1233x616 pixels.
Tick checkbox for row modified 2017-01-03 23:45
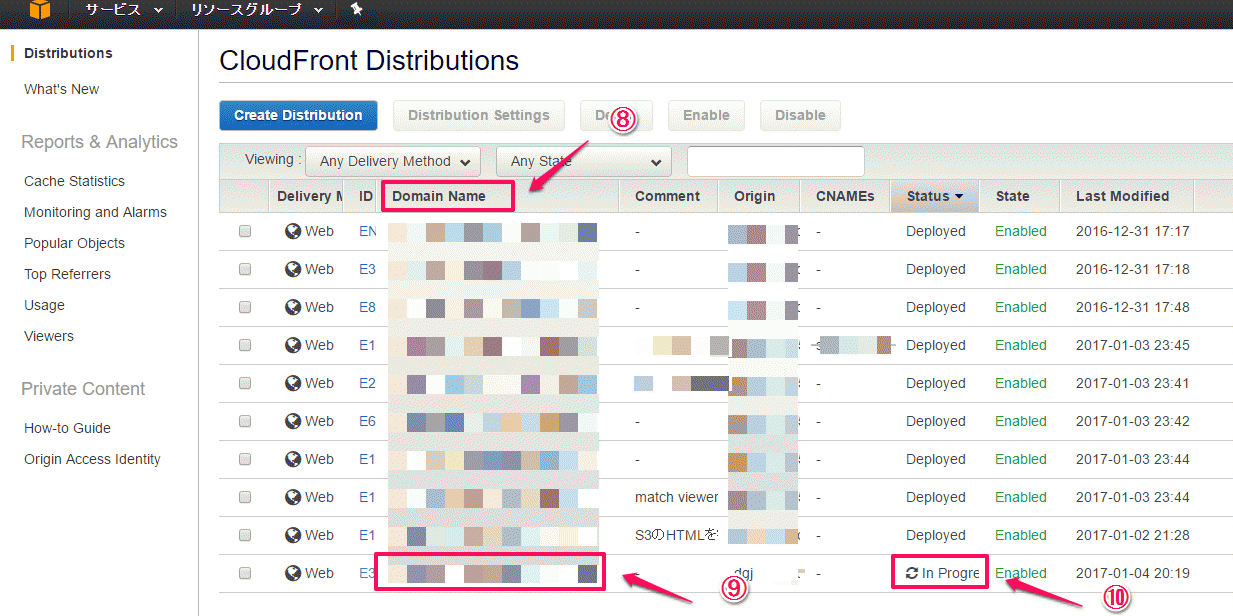click(x=245, y=345)
